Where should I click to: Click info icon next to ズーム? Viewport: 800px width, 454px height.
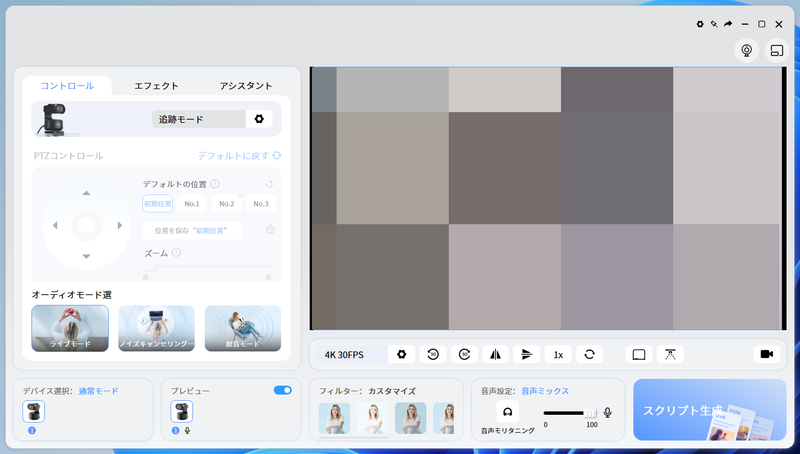point(176,253)
